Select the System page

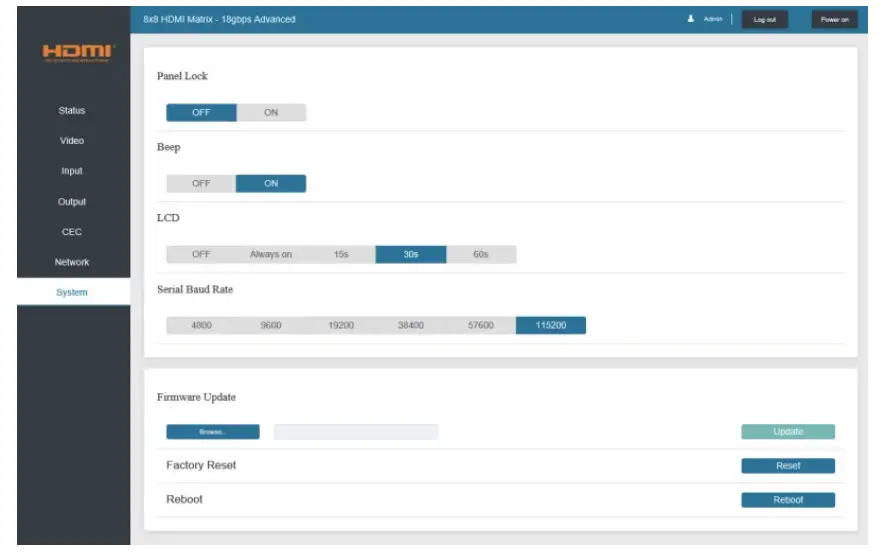point(73,292)
